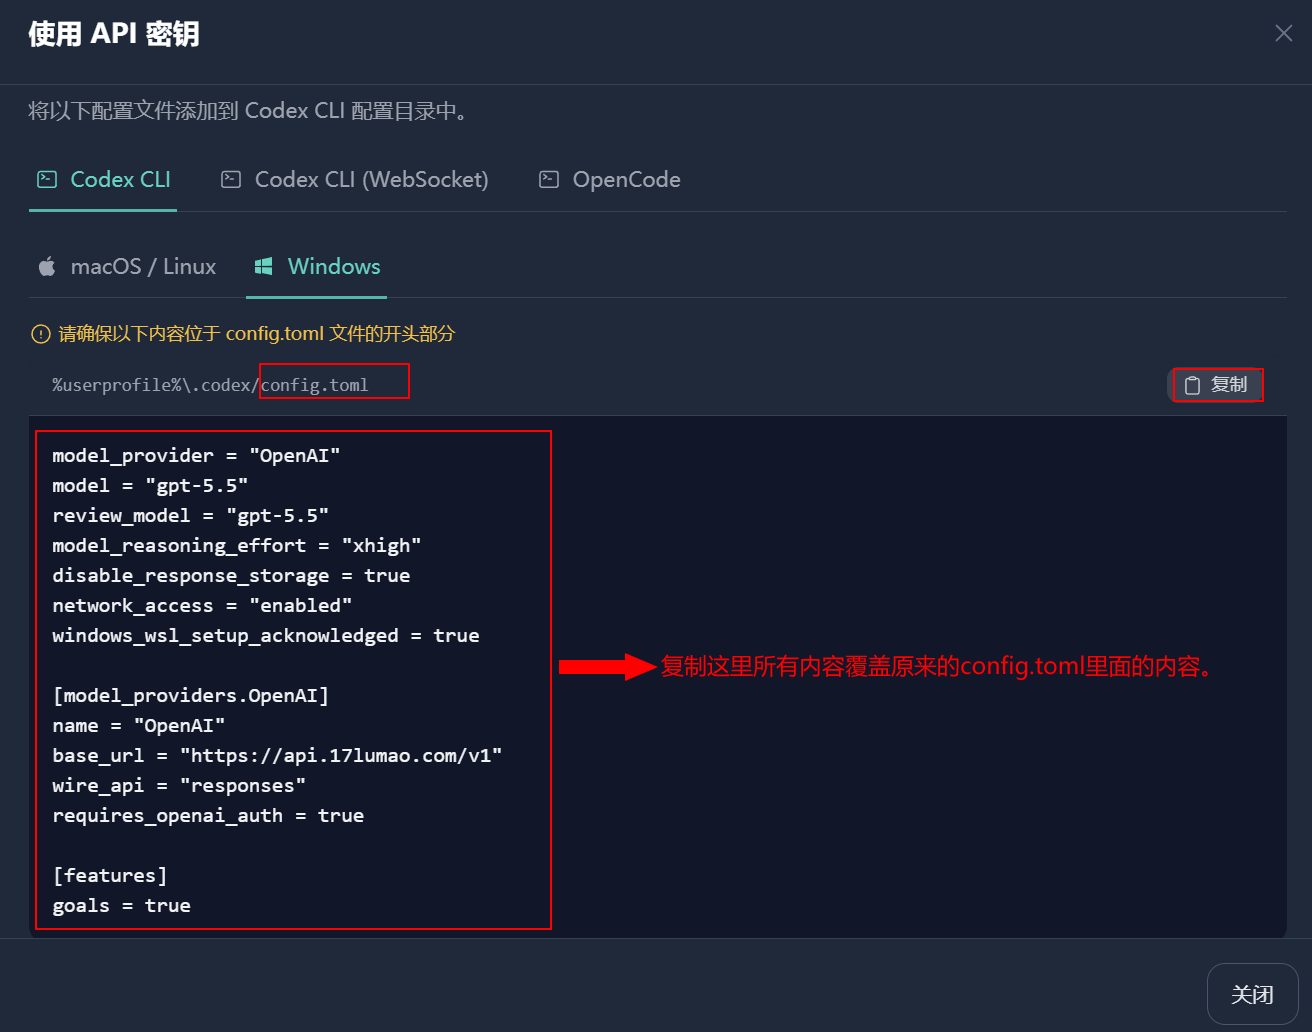Click the requires_openai_auth = true line
This screenshot has width=1312, height=1032.
pyautogui.click(x=208, y=816)
